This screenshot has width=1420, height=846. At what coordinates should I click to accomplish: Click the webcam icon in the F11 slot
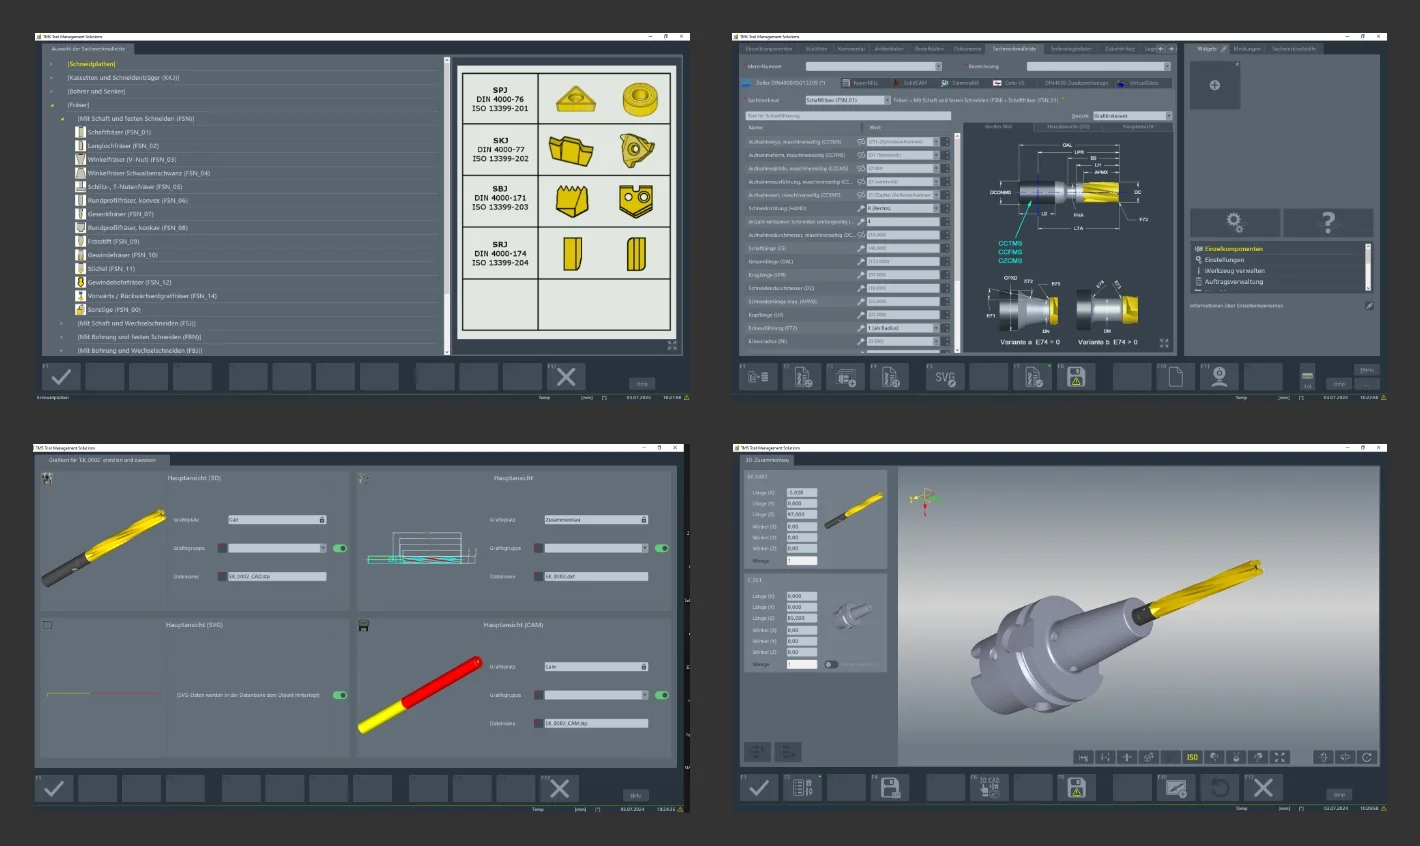point(1219,377)
